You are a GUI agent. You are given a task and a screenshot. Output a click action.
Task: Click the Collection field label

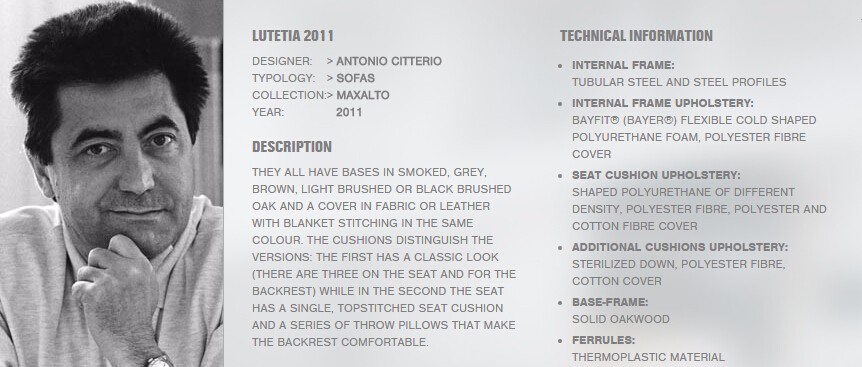tap(289, 95)
